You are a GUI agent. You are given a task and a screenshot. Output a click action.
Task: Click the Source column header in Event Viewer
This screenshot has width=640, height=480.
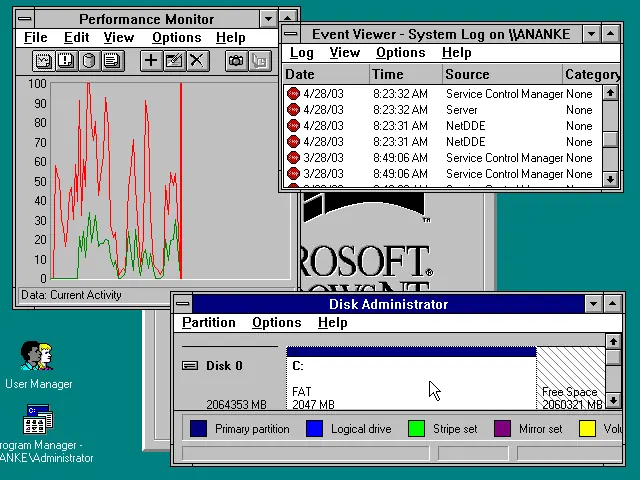(x=467, y=74)
